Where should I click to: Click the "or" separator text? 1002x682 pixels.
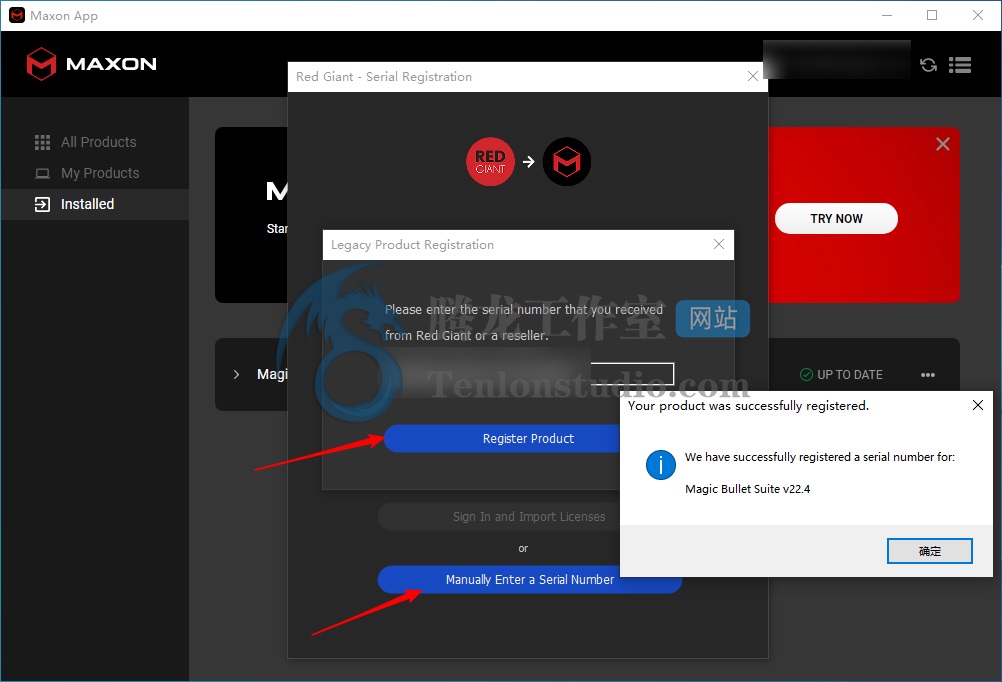click(x=523, y=548)
